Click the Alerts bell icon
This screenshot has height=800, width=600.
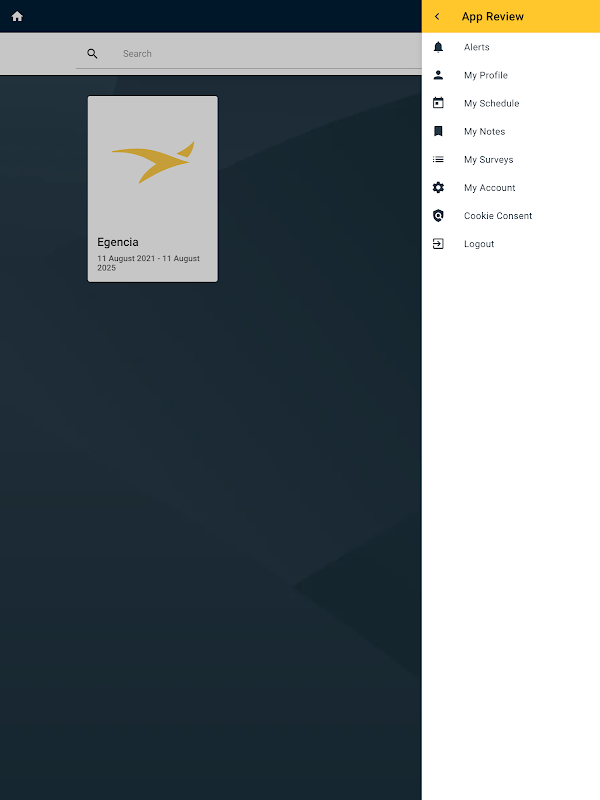point(438,47)
